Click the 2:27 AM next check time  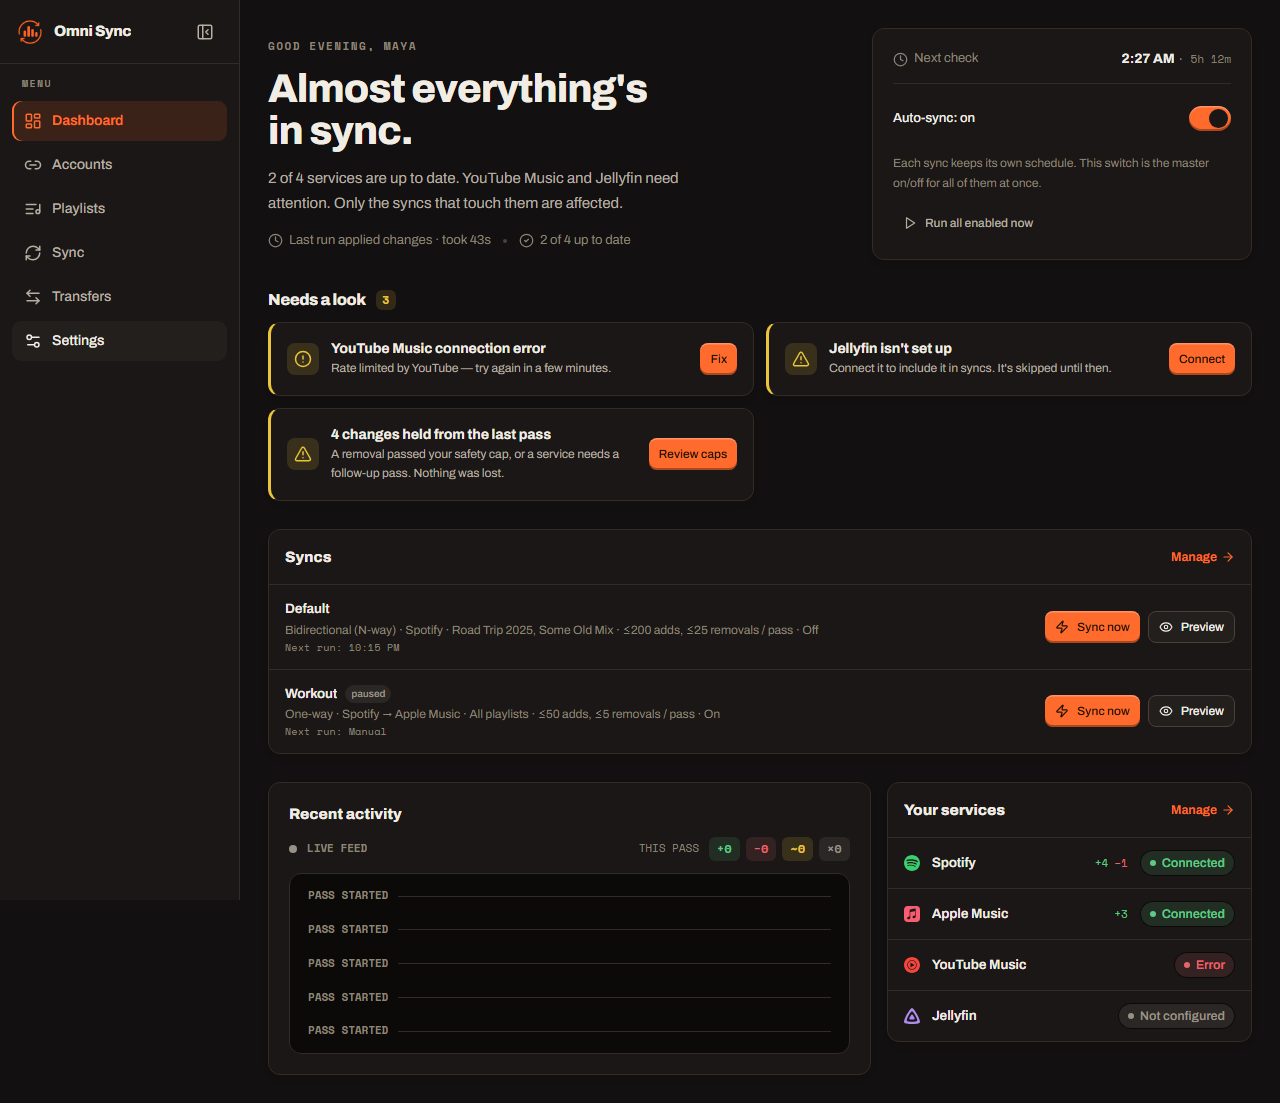coord(1147,59)
